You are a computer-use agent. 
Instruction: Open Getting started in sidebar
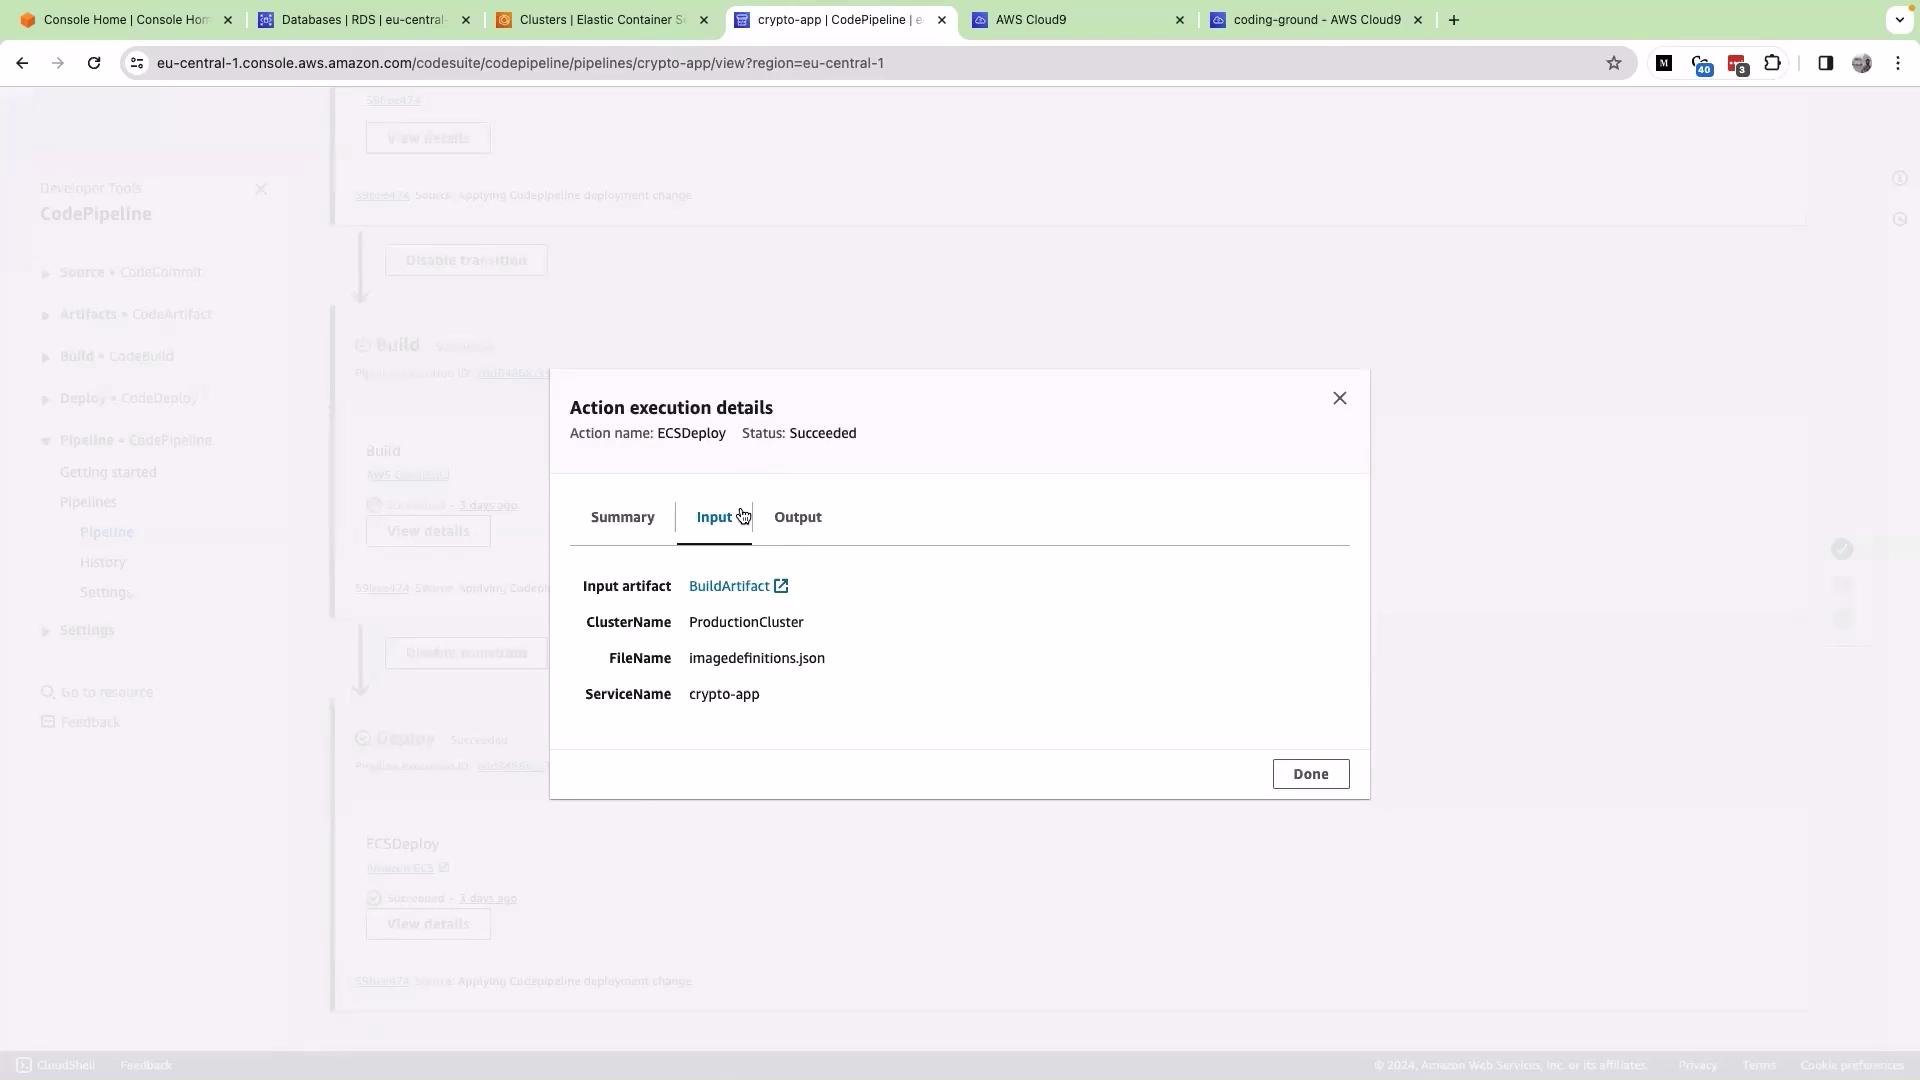(x=108, y=472)
